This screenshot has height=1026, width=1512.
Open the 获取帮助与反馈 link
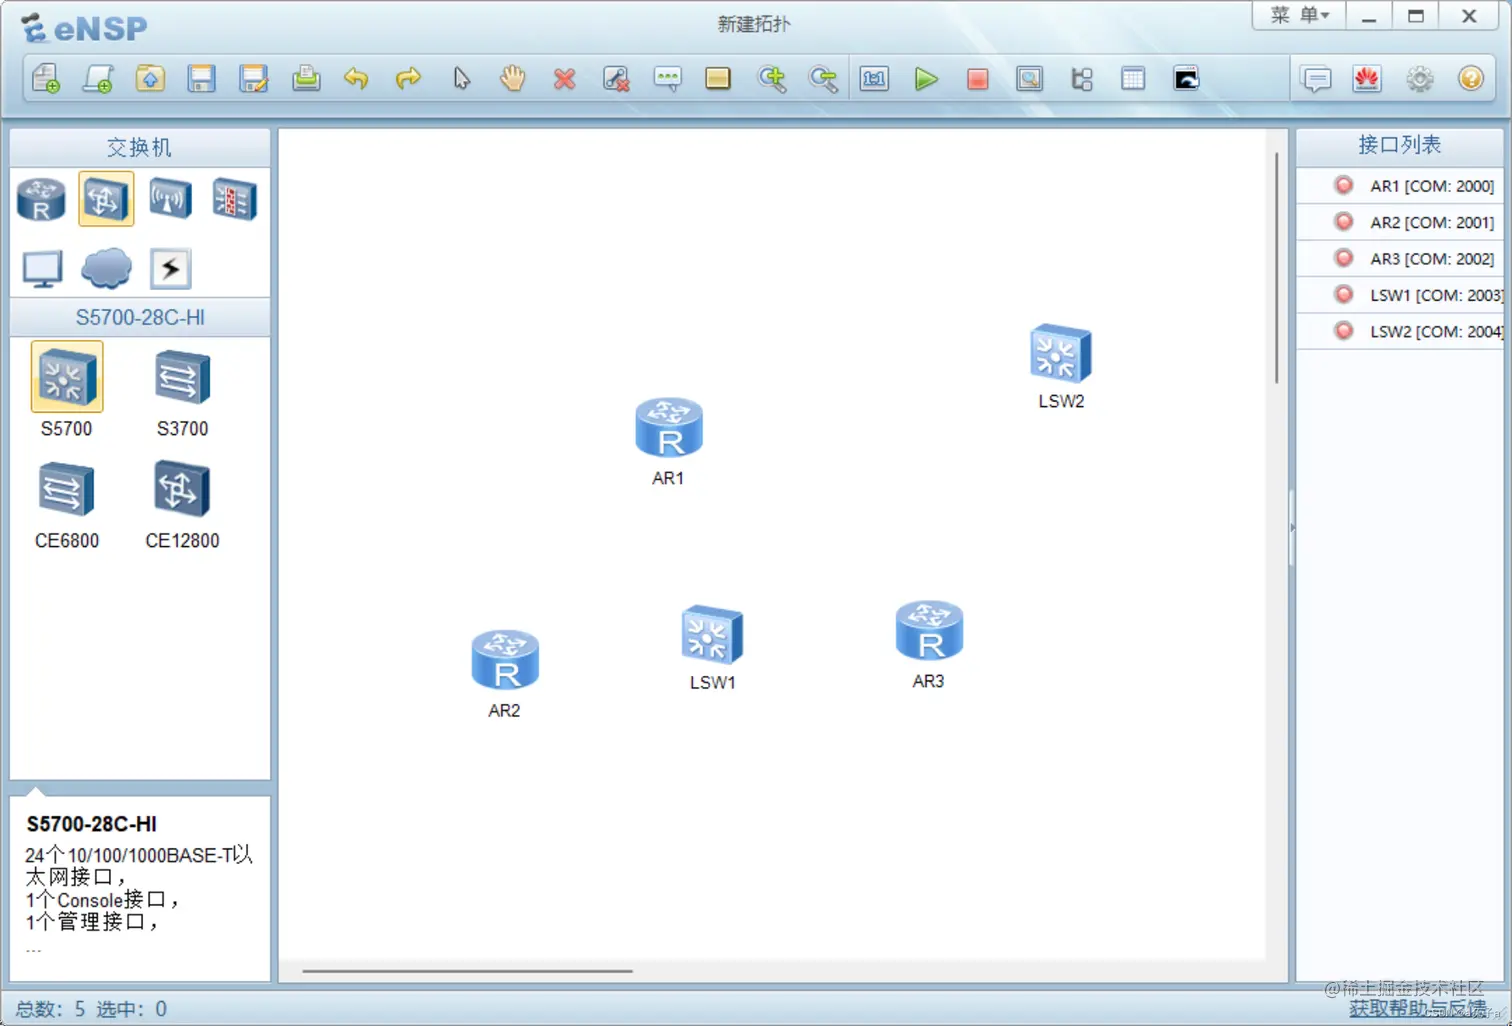click(1417, 1008)
